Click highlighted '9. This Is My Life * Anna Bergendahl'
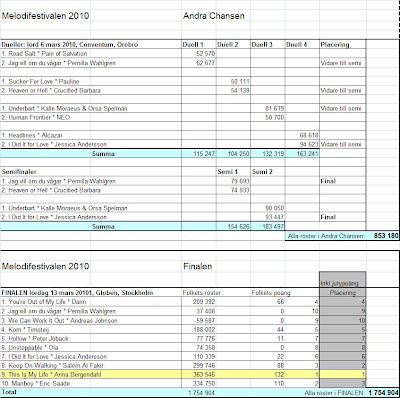 tap(51, 374)
